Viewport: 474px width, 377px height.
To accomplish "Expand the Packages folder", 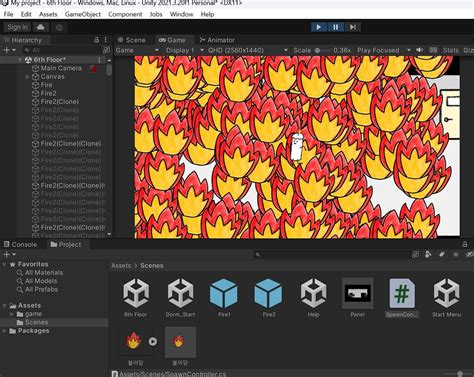I will coord(5,331).
